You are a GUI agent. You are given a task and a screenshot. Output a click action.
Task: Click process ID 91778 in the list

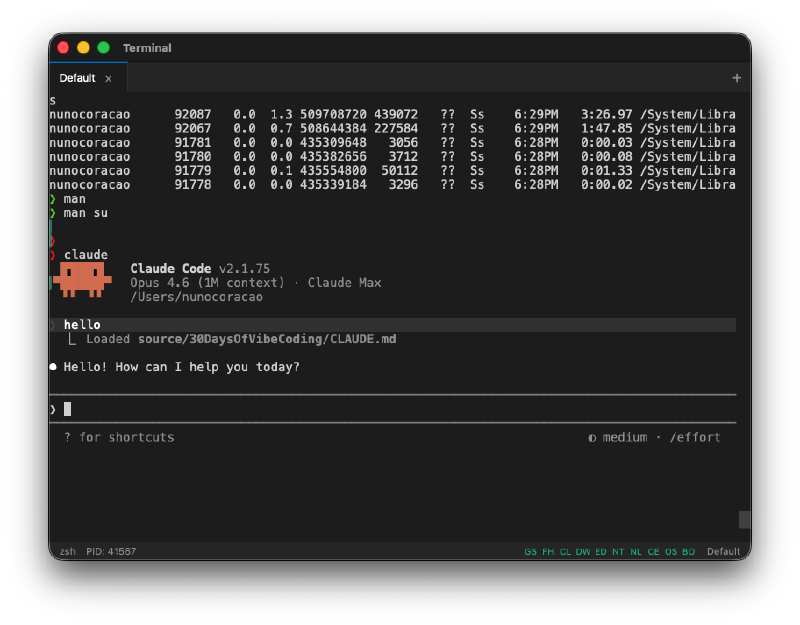192,185
